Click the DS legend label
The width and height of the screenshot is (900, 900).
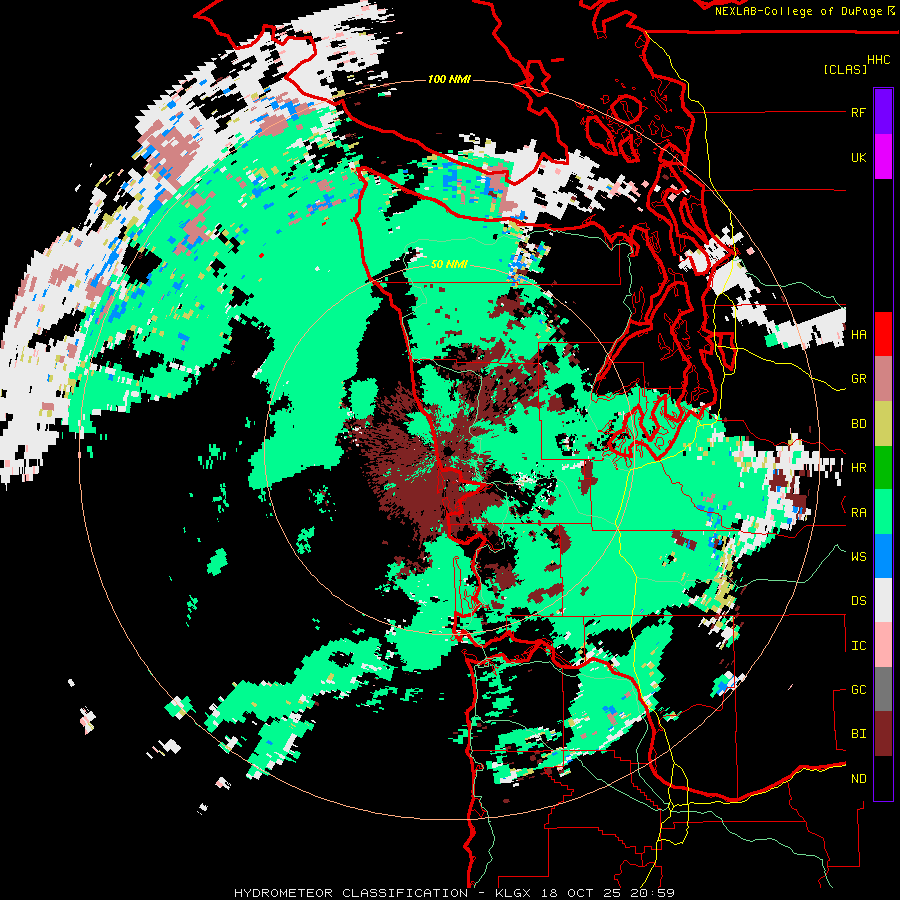[x=858, y=601]
